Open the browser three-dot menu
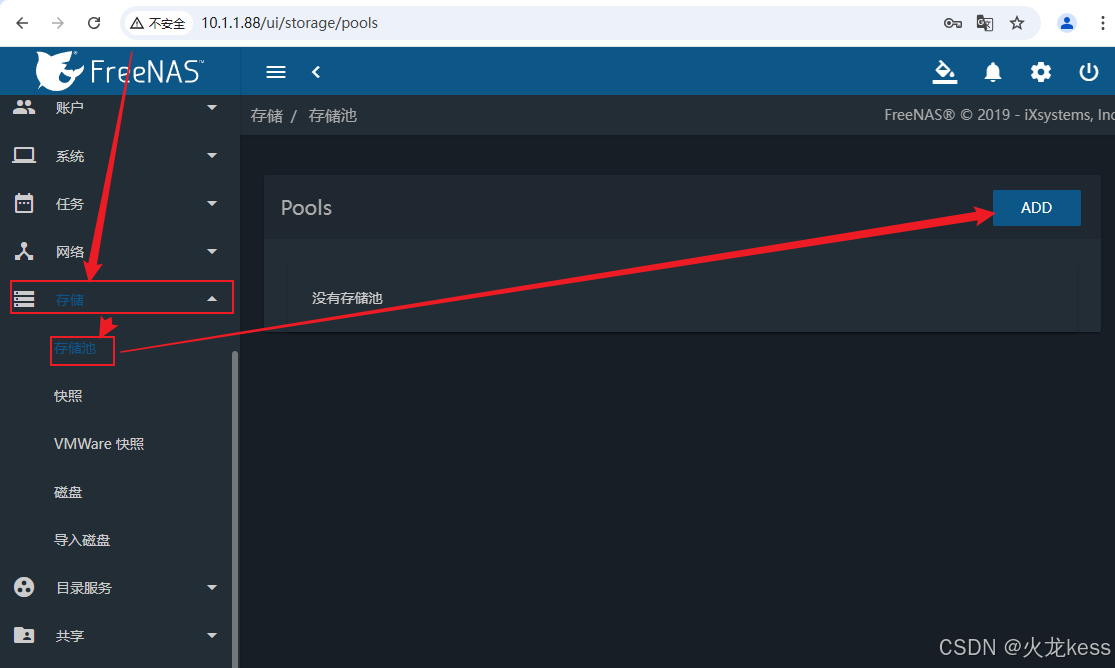Image resolution: width=1115 pixels, height=668 pixels. click(x=1102, y=23)
